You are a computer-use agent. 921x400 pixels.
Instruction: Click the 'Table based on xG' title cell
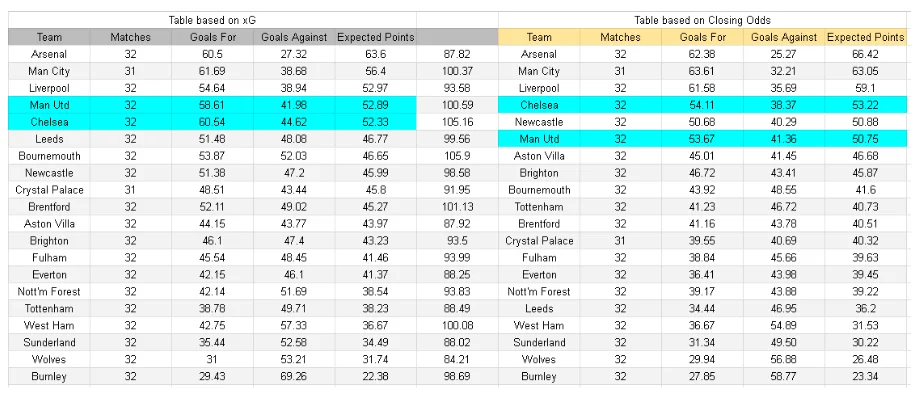point(212,20)
